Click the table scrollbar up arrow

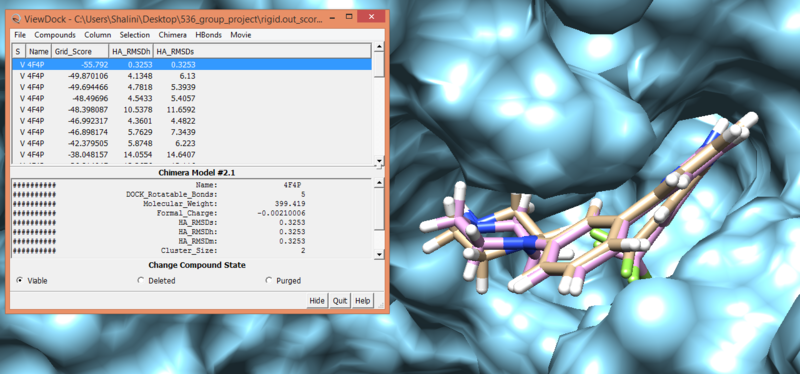(379, 47)
